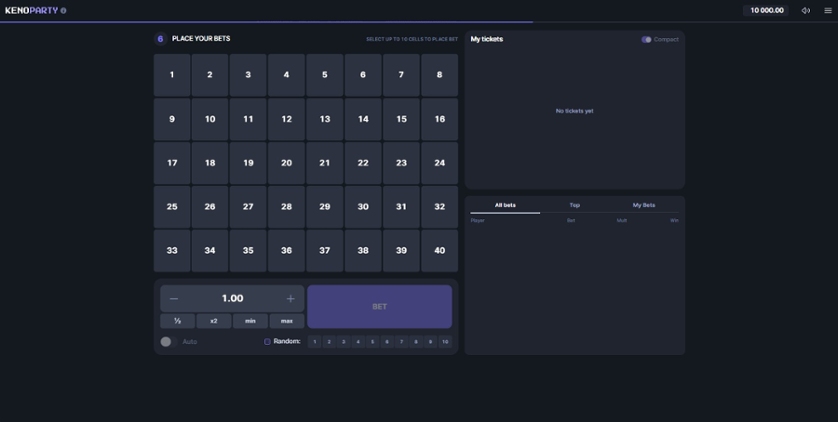Viewport: 838px width, 422px height.
Task: Double the bet with x2 button
Action: 214,321
